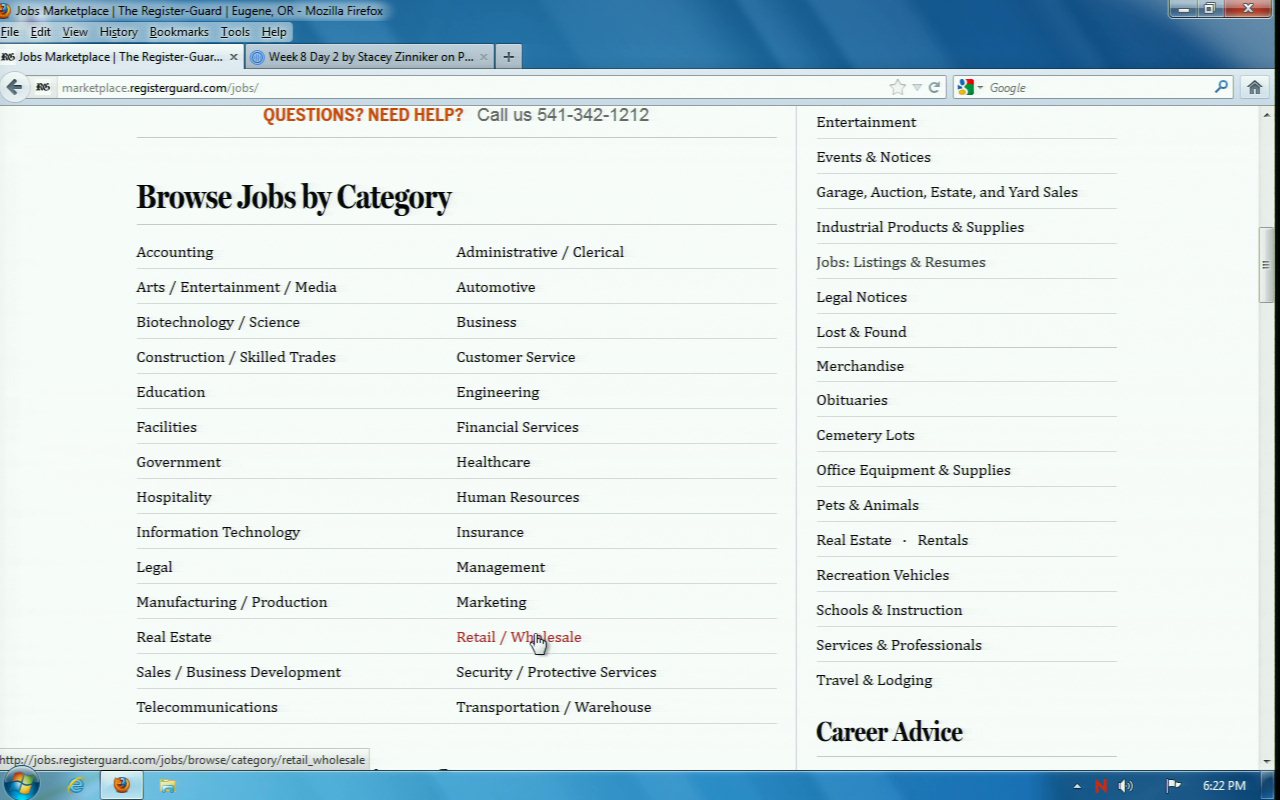1280x800 pixels.
Task: Show hidden system tray icons
Action: [1077, 786]
